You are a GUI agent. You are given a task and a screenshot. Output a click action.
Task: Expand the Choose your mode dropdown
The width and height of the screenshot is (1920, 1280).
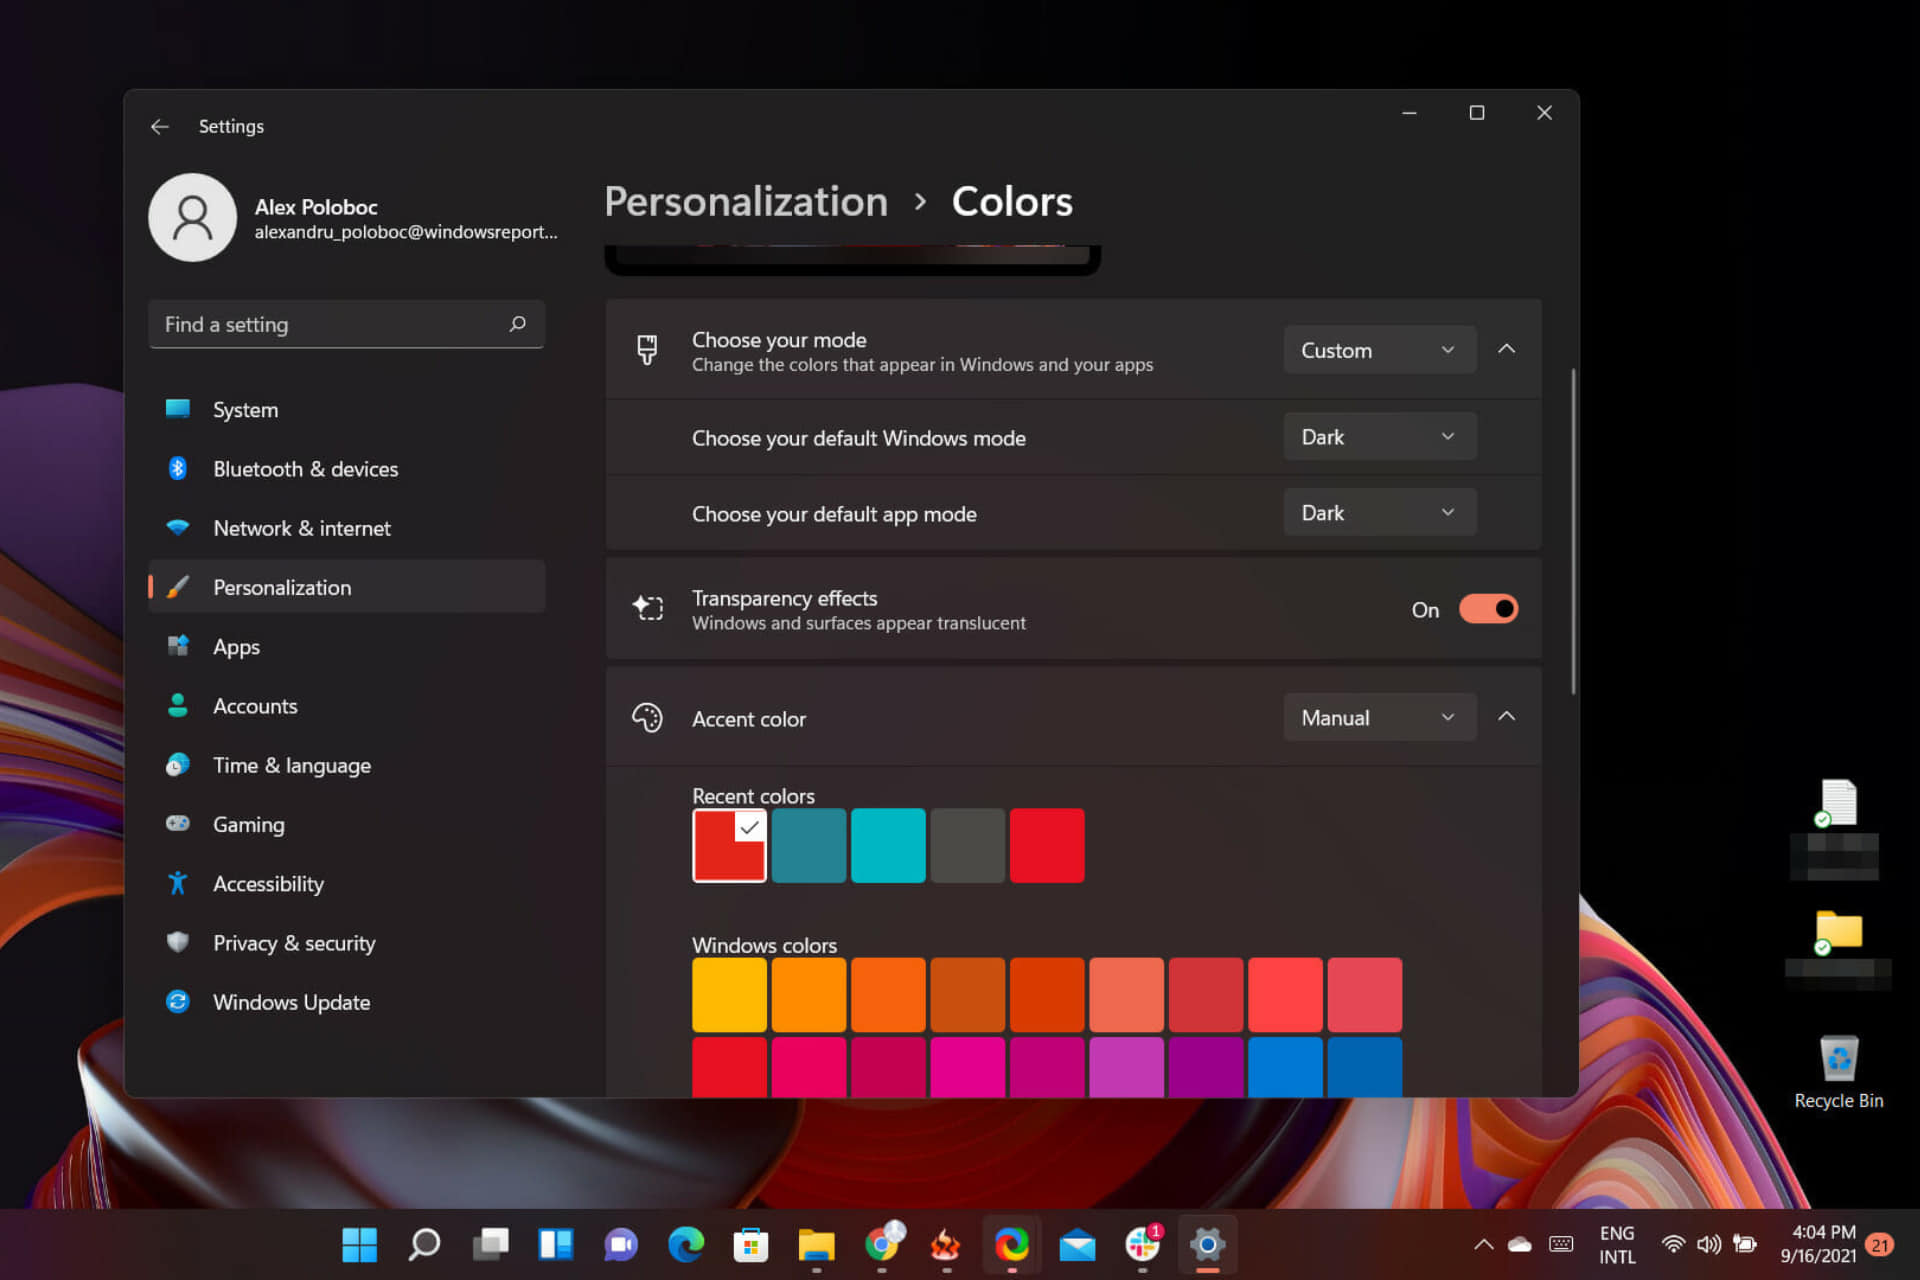tap(1377, 349)
